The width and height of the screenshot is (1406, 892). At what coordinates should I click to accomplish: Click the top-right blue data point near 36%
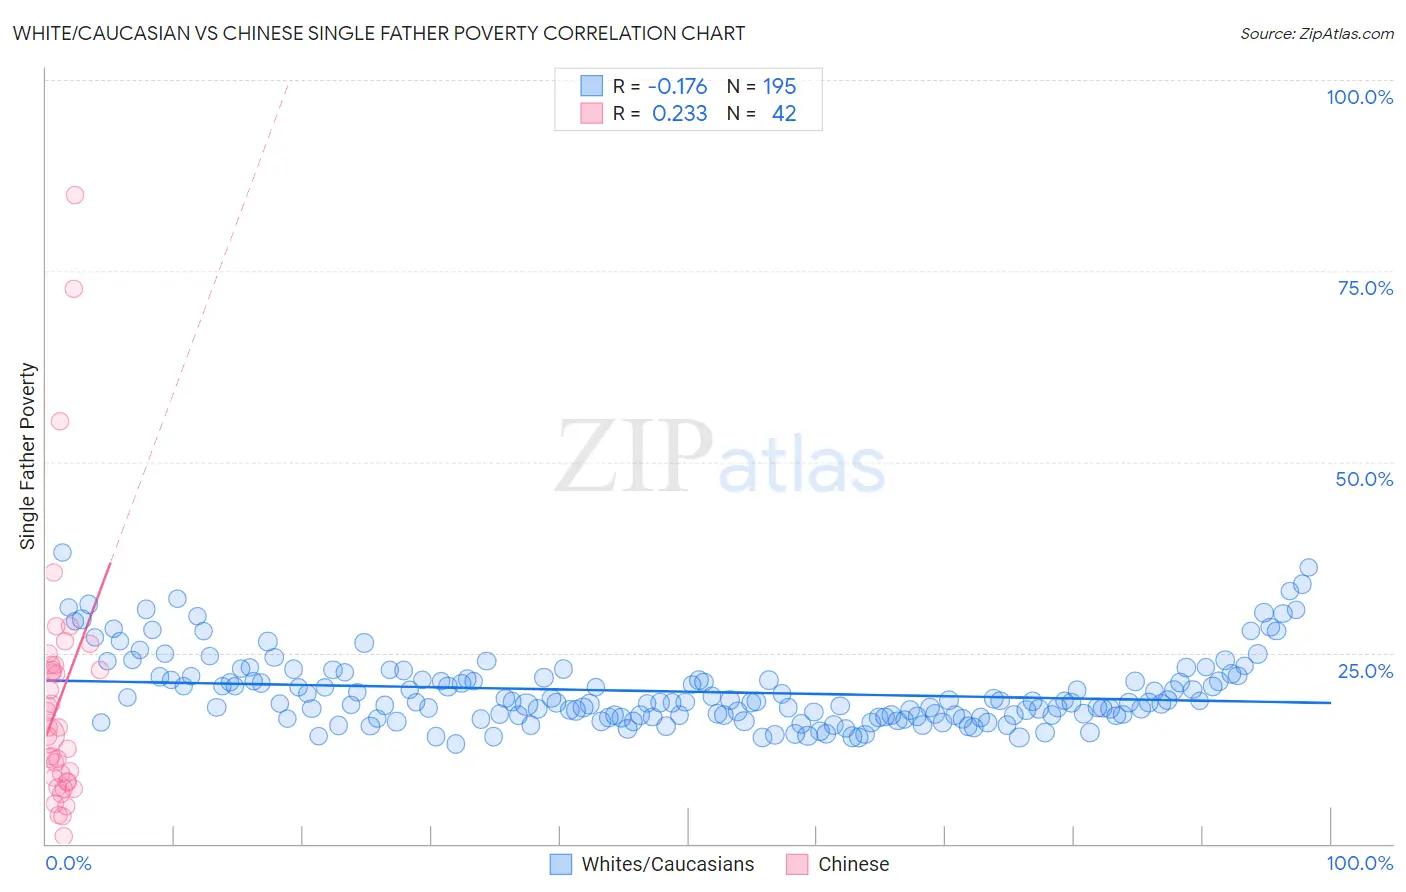tap(1308, 567)
